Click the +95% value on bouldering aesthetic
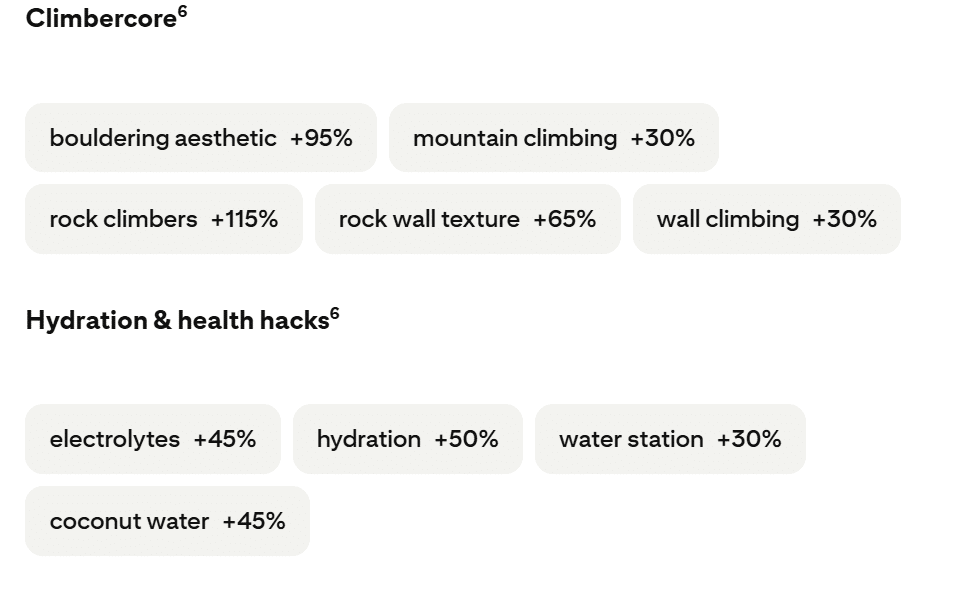This screenshot has height=591, width=955. coord(321,138)
